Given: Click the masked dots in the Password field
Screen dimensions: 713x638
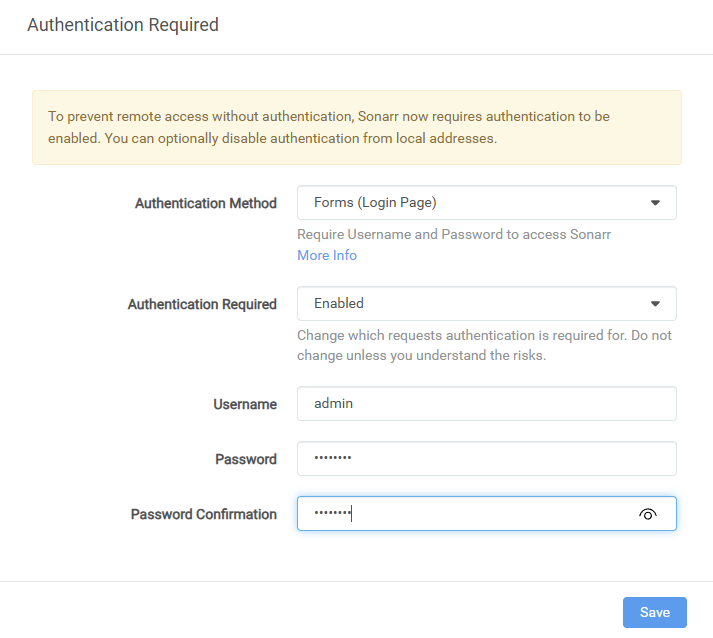Looking at the screenshot, I should 332,459.
